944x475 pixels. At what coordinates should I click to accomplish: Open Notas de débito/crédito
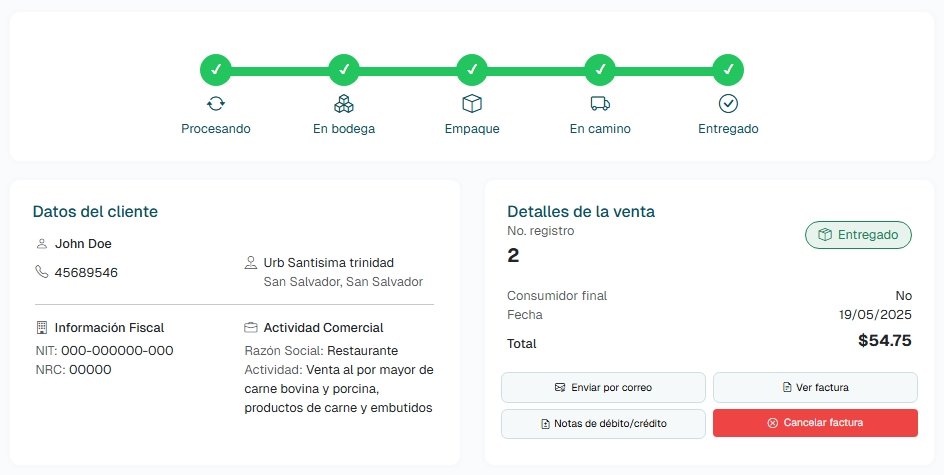tap(603, 423)
